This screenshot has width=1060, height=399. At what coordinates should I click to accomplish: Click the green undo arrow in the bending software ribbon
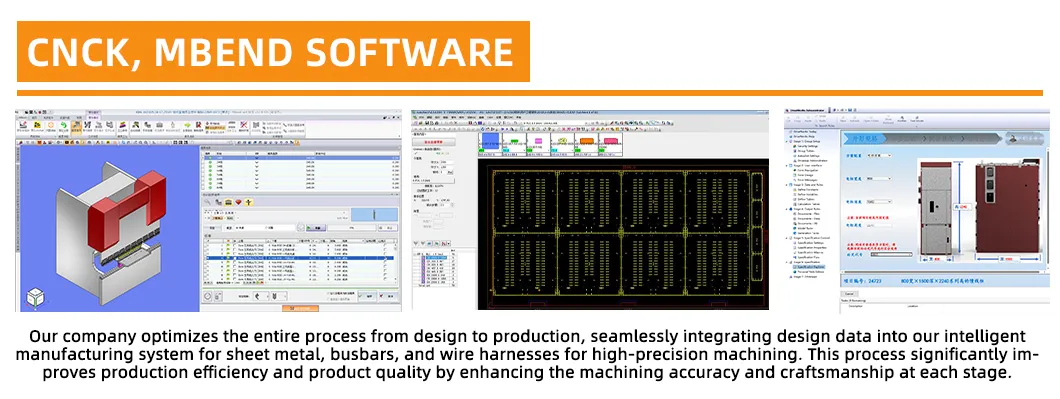coord(63,125)
